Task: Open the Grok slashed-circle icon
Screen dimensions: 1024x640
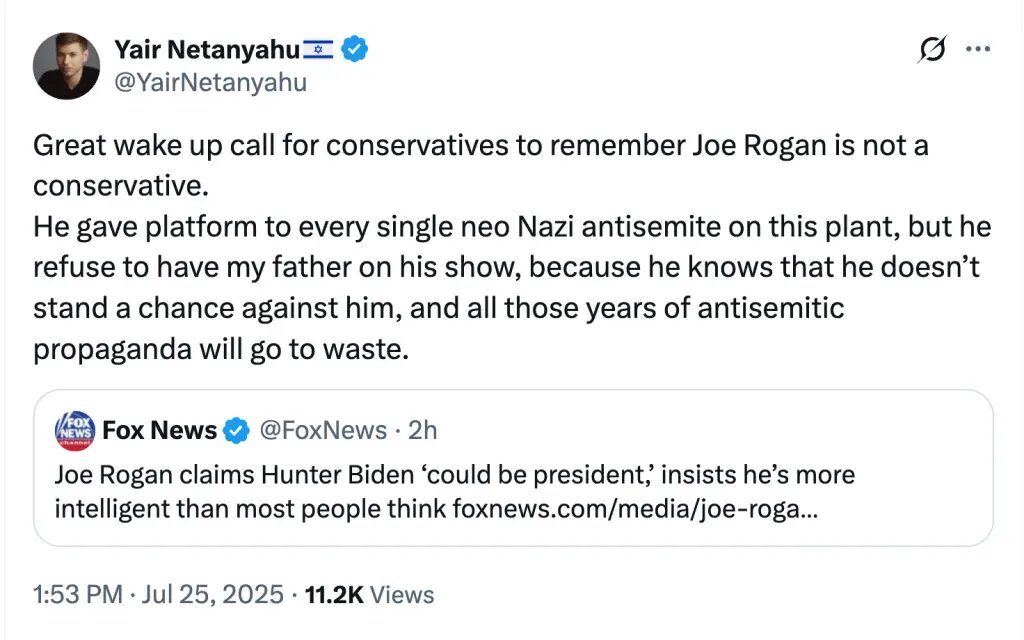Action: coord(931,51)
